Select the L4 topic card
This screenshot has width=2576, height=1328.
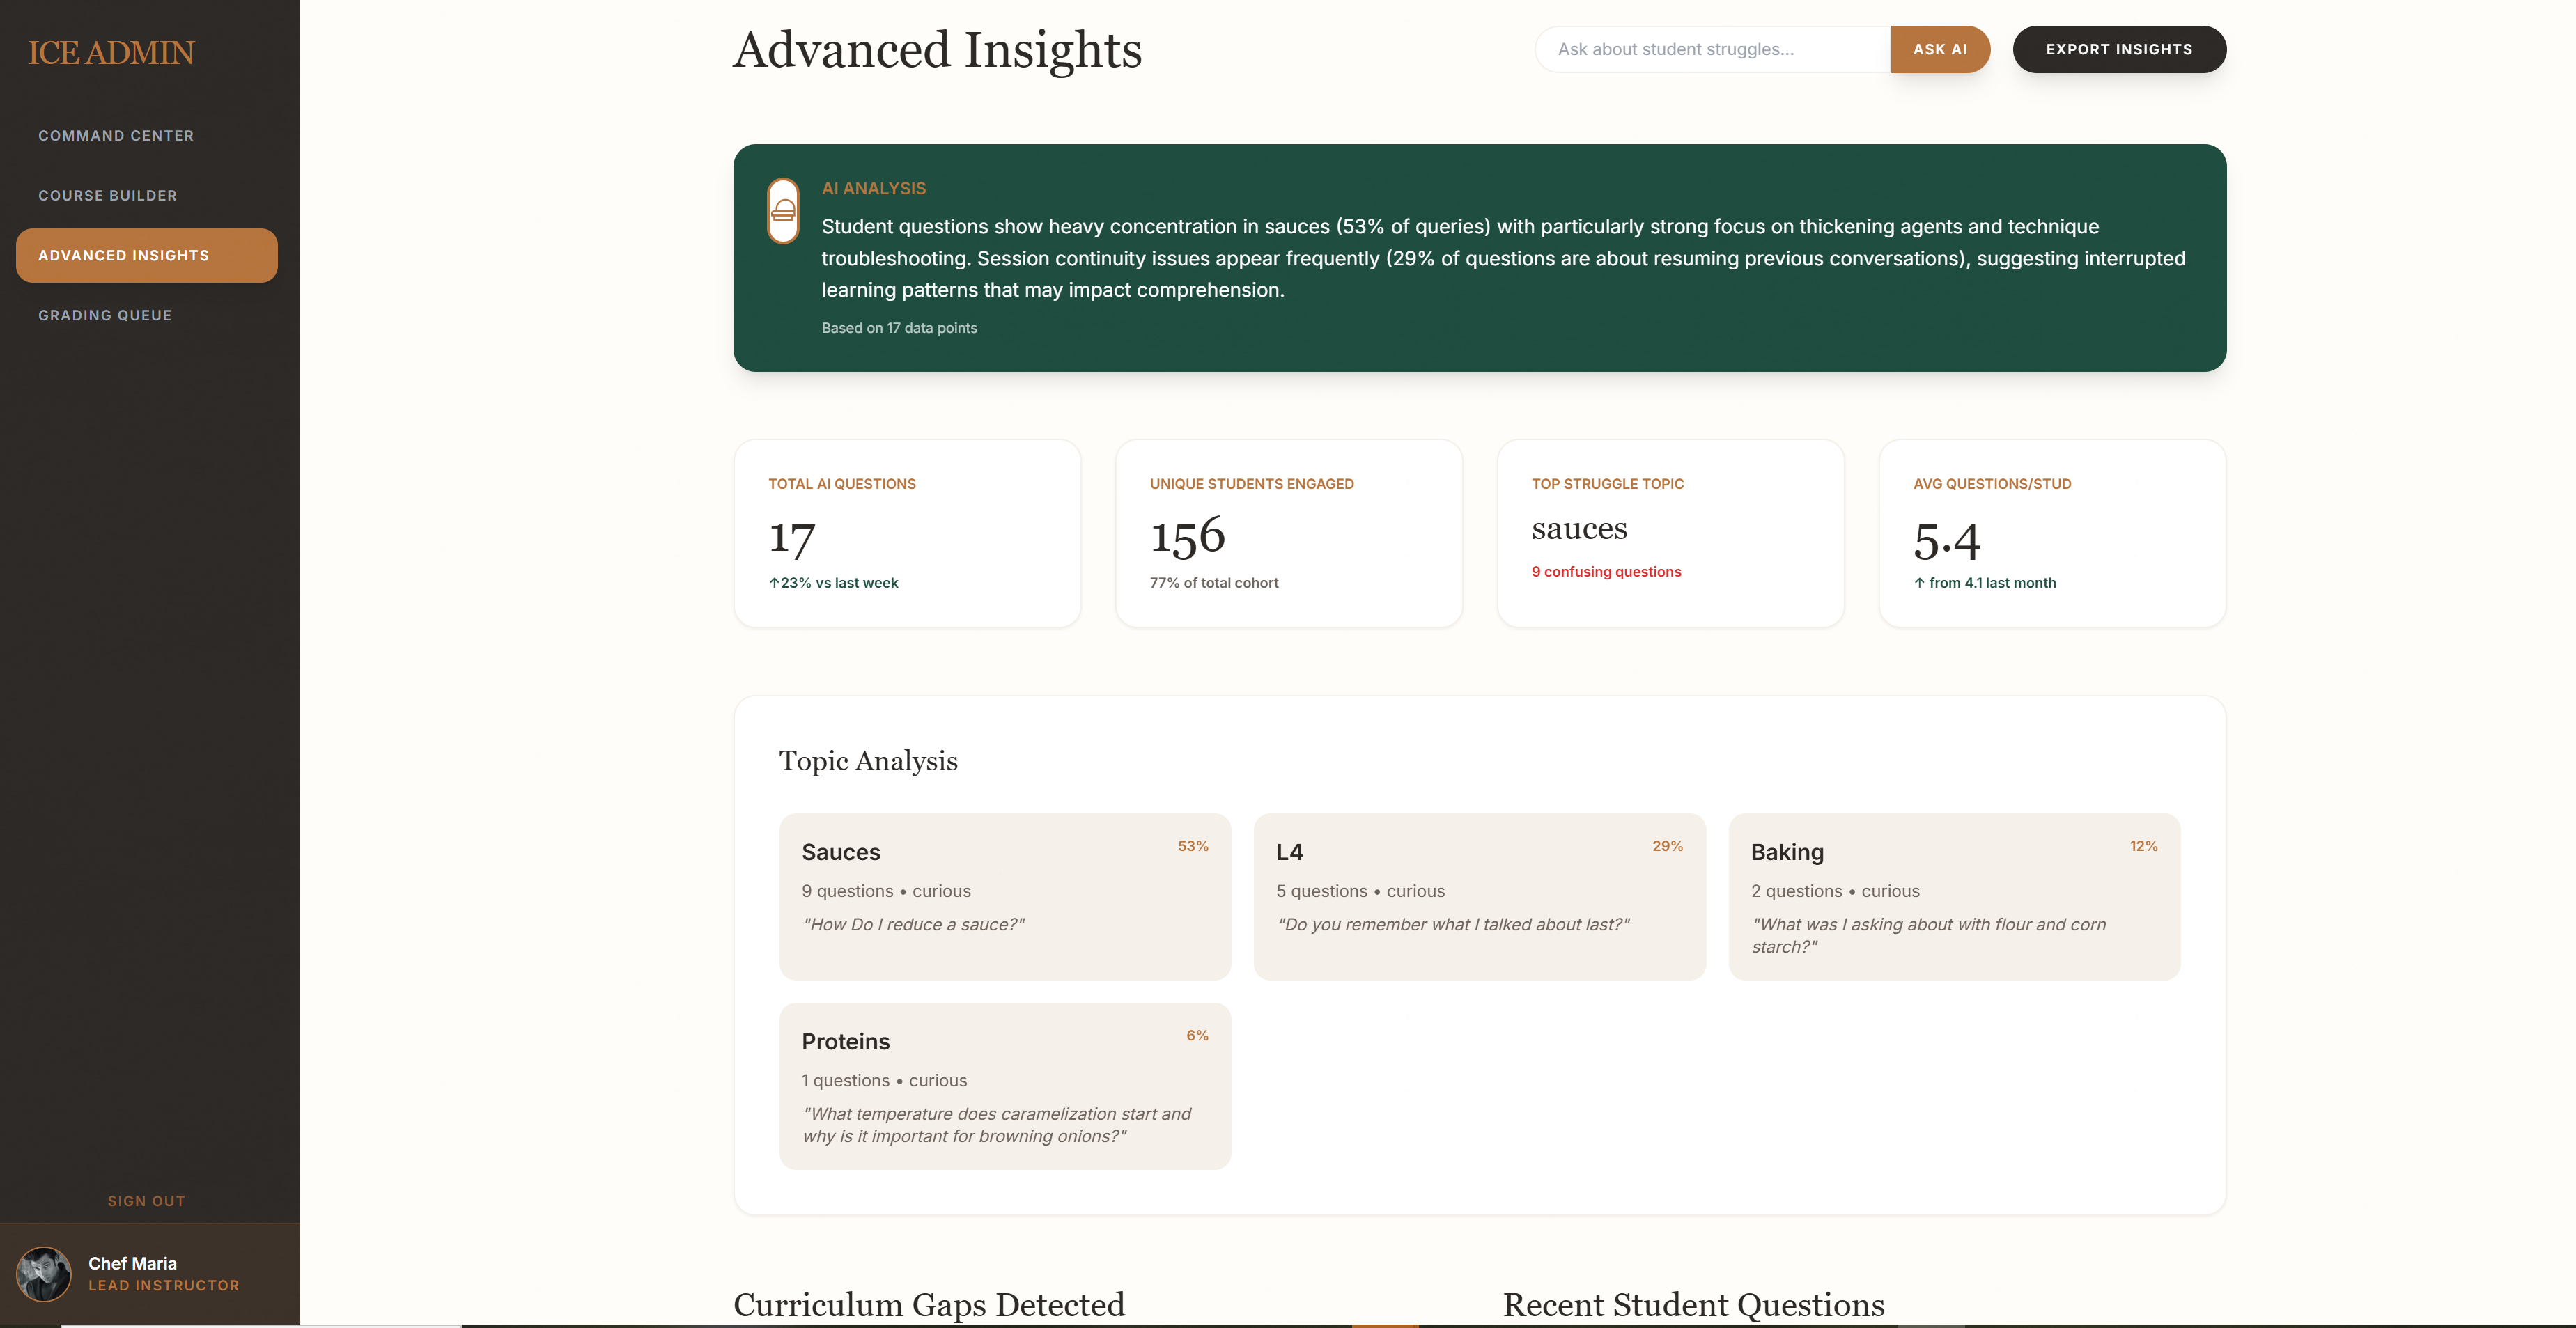[1479, 896]
